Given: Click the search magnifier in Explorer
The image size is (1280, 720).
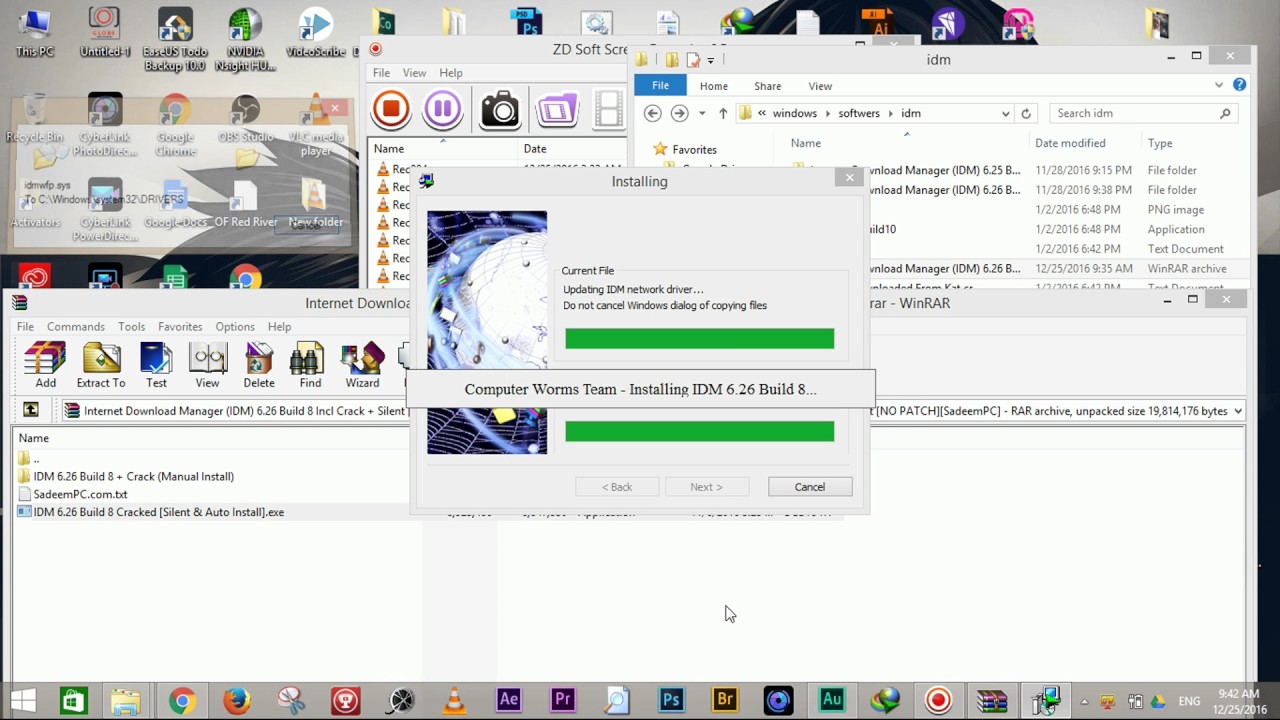Looking at the screenshot, I should click(x=1225, y=113).
